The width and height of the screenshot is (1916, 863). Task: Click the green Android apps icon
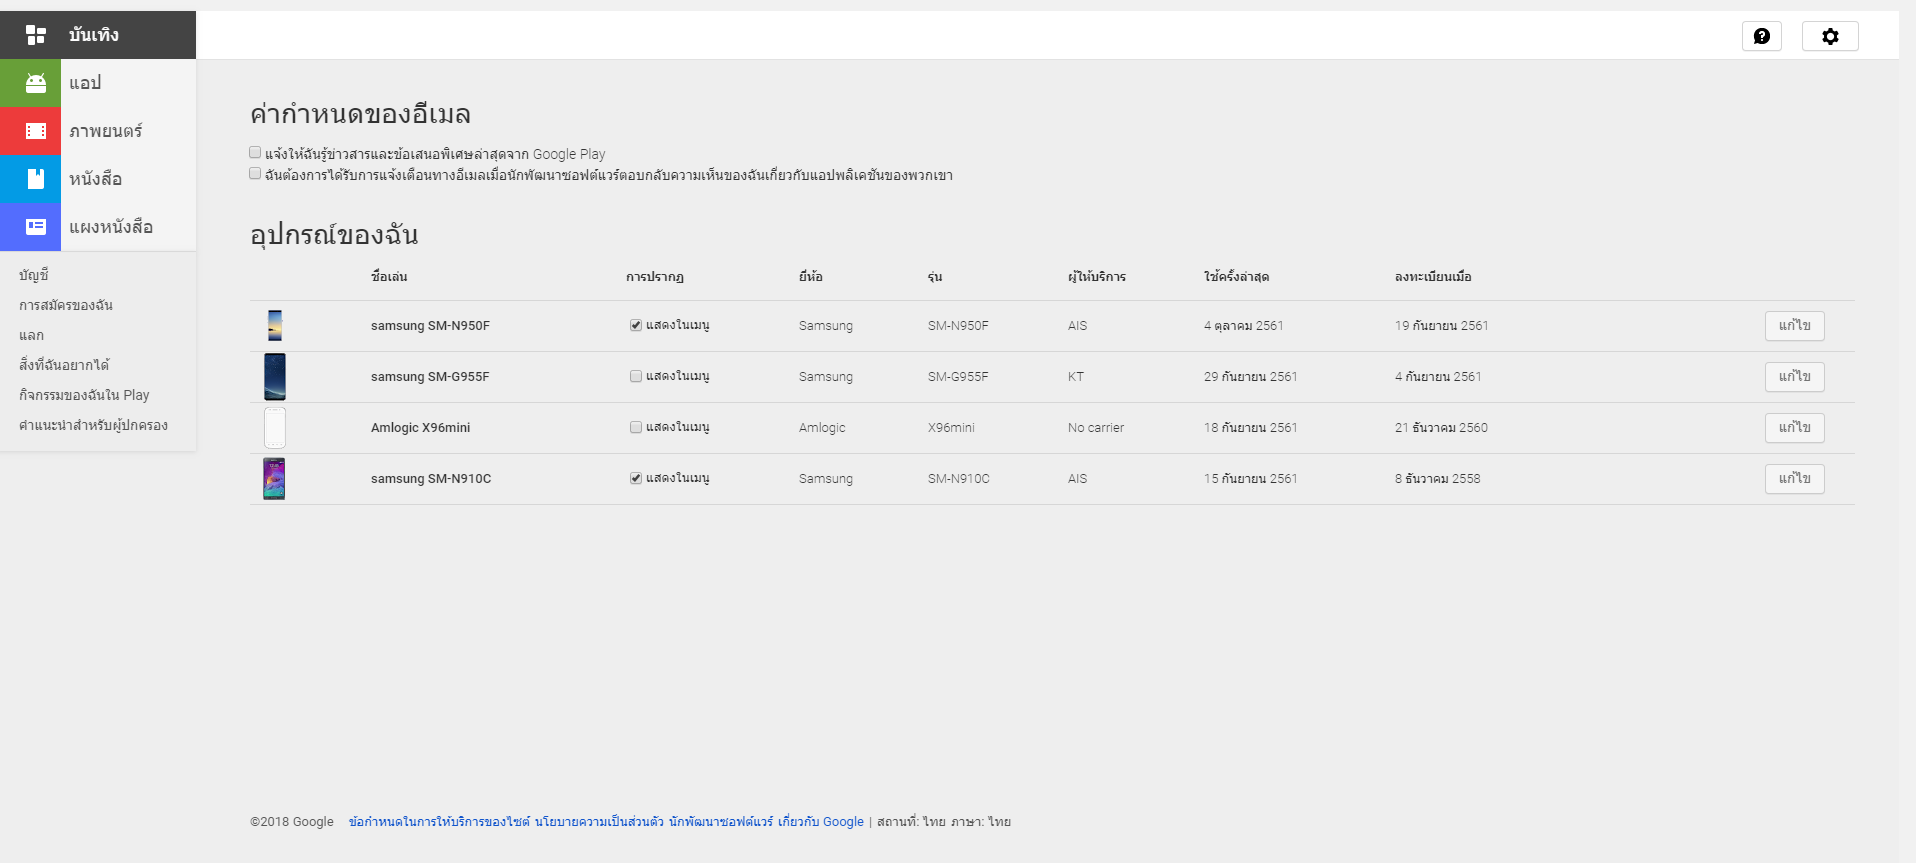[35, 83]
